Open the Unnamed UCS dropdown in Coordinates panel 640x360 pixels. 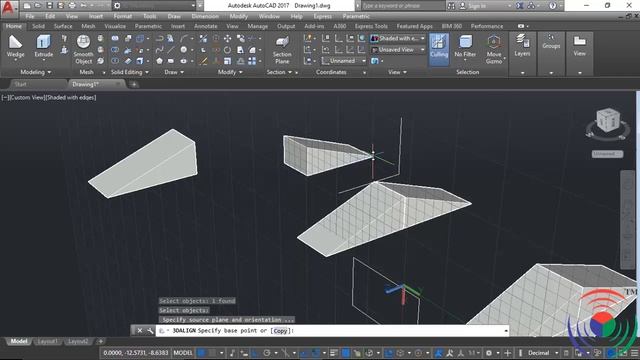(344, 61)
